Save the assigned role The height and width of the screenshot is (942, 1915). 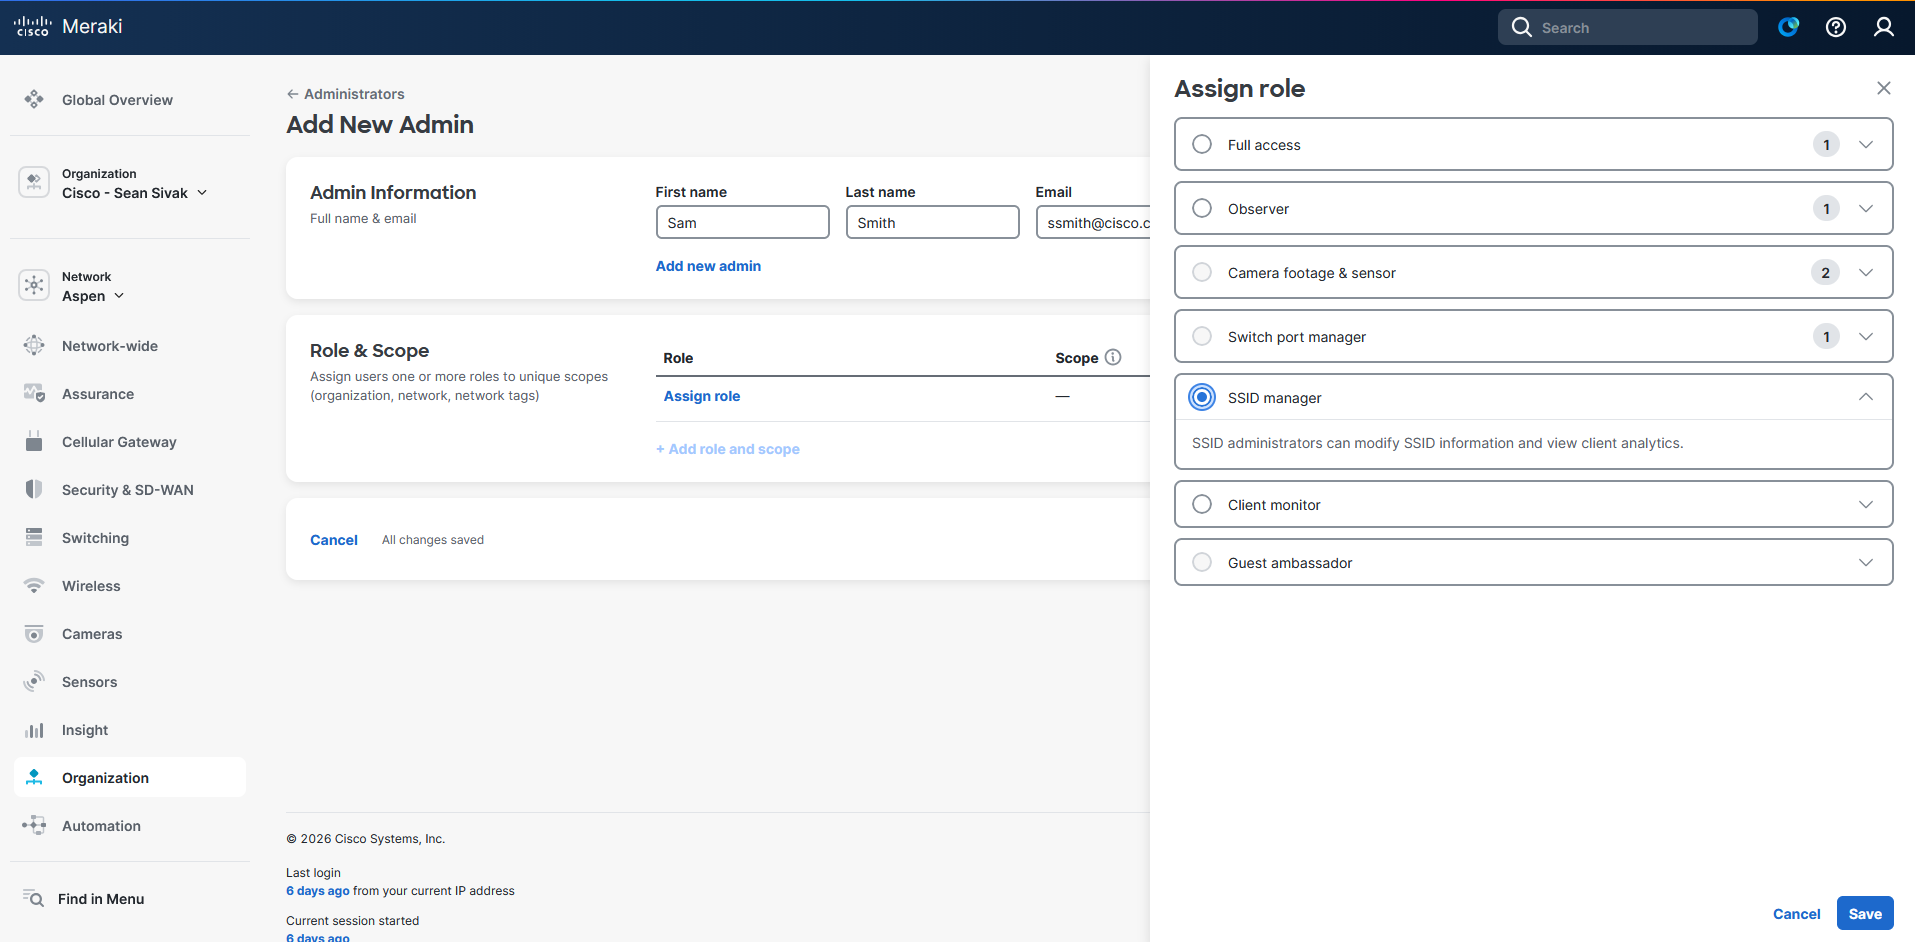(x=1864, y=914)
